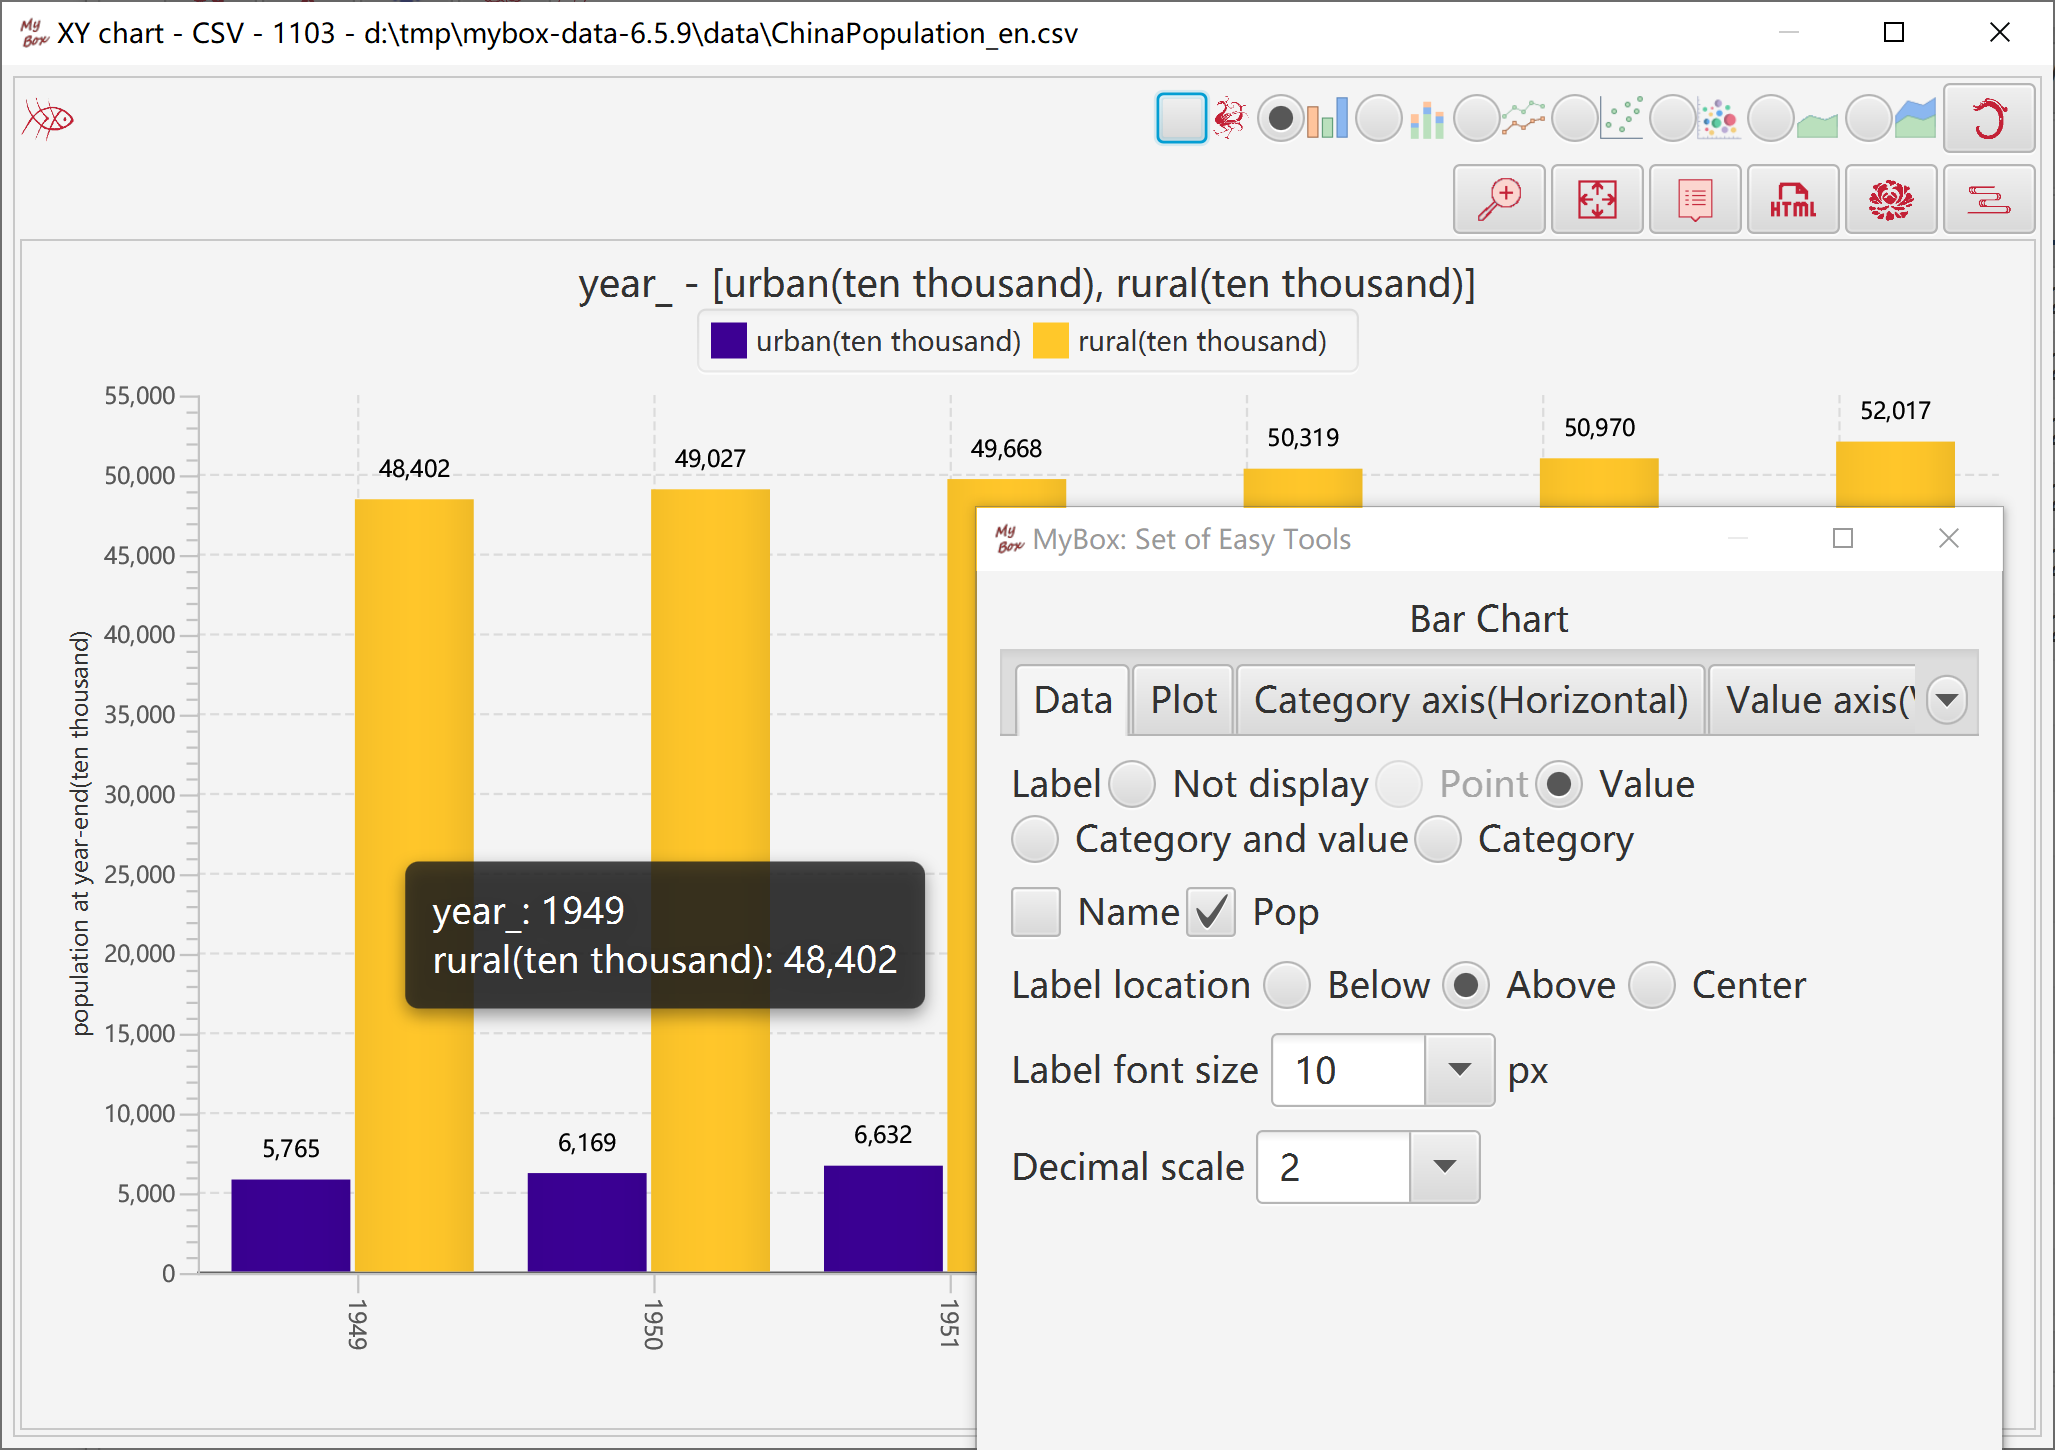Set label location to Below
The height and width of the screenshot is (1450, 2055).
click(1287, 985)
